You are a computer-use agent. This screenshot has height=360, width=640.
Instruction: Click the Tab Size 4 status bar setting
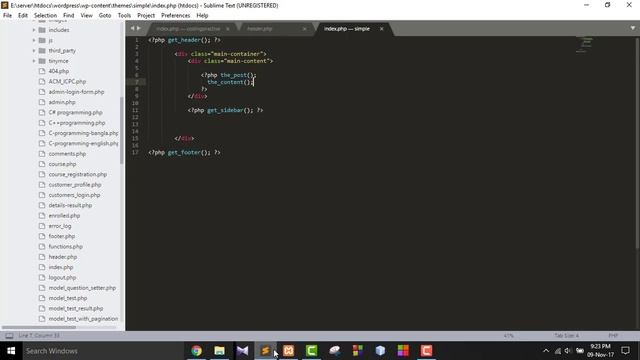click(566, 336)
